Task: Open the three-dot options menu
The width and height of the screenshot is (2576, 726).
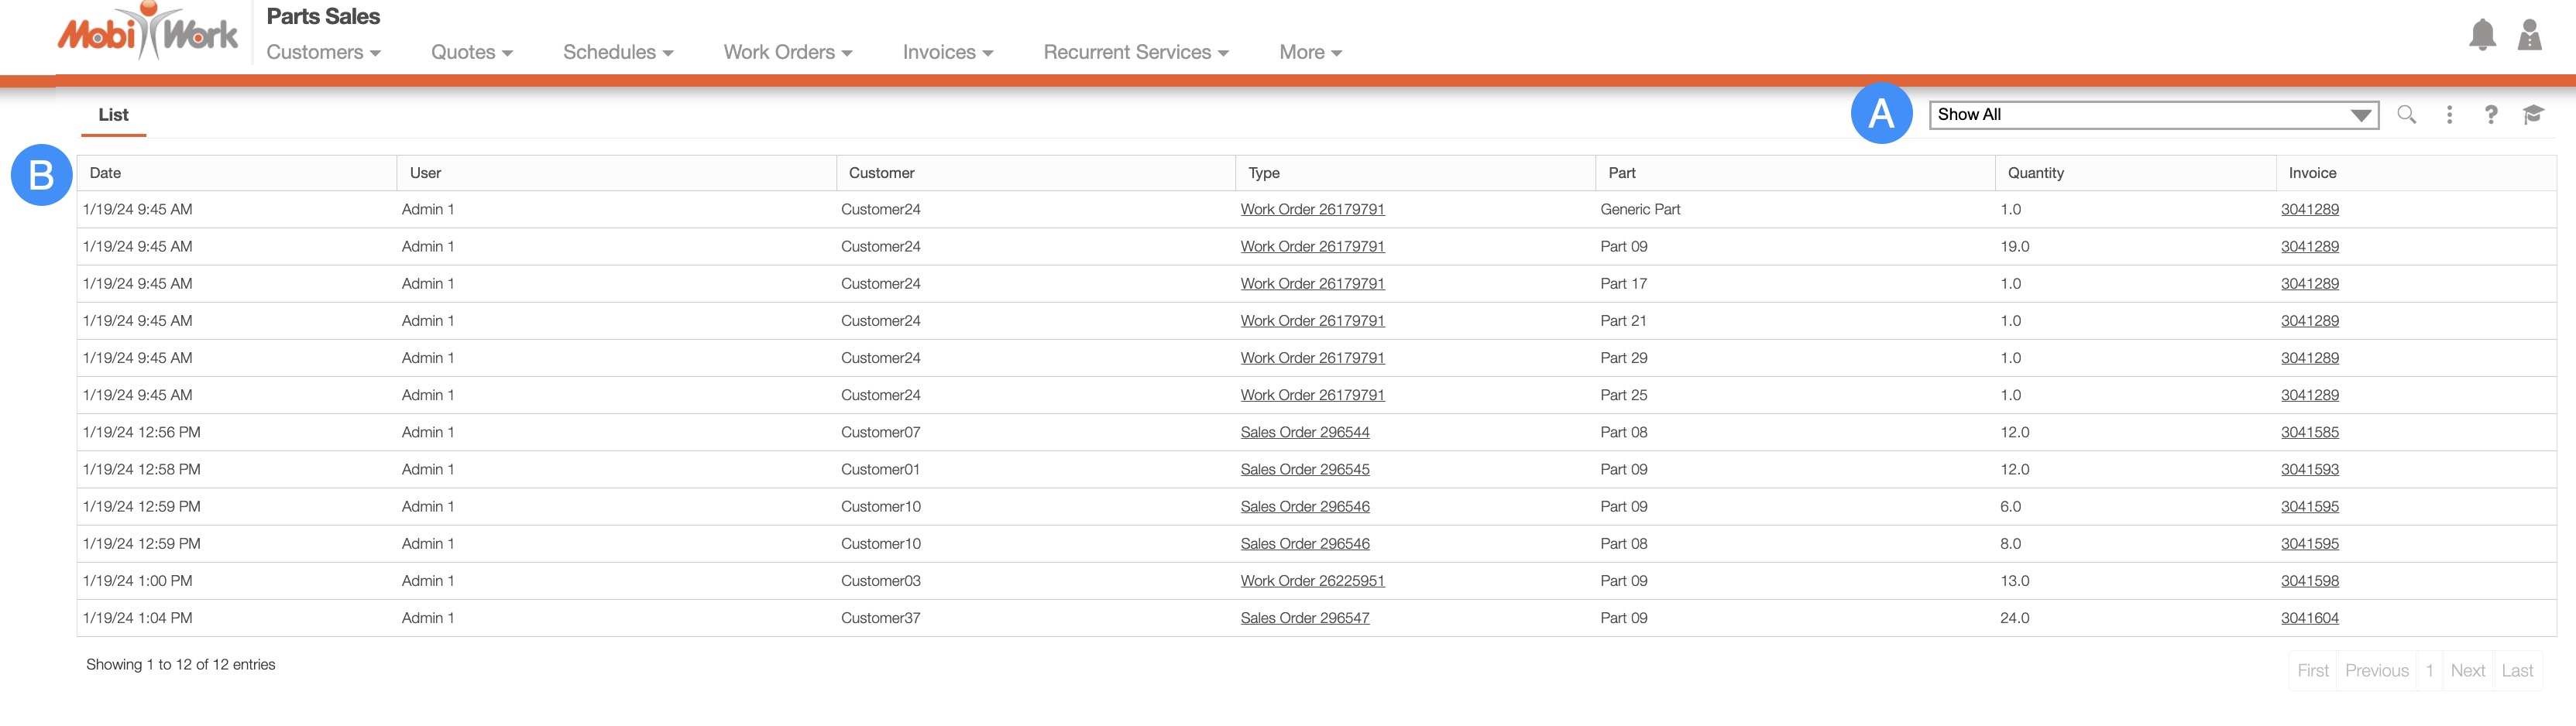Action: click(x=2449, y=115)
